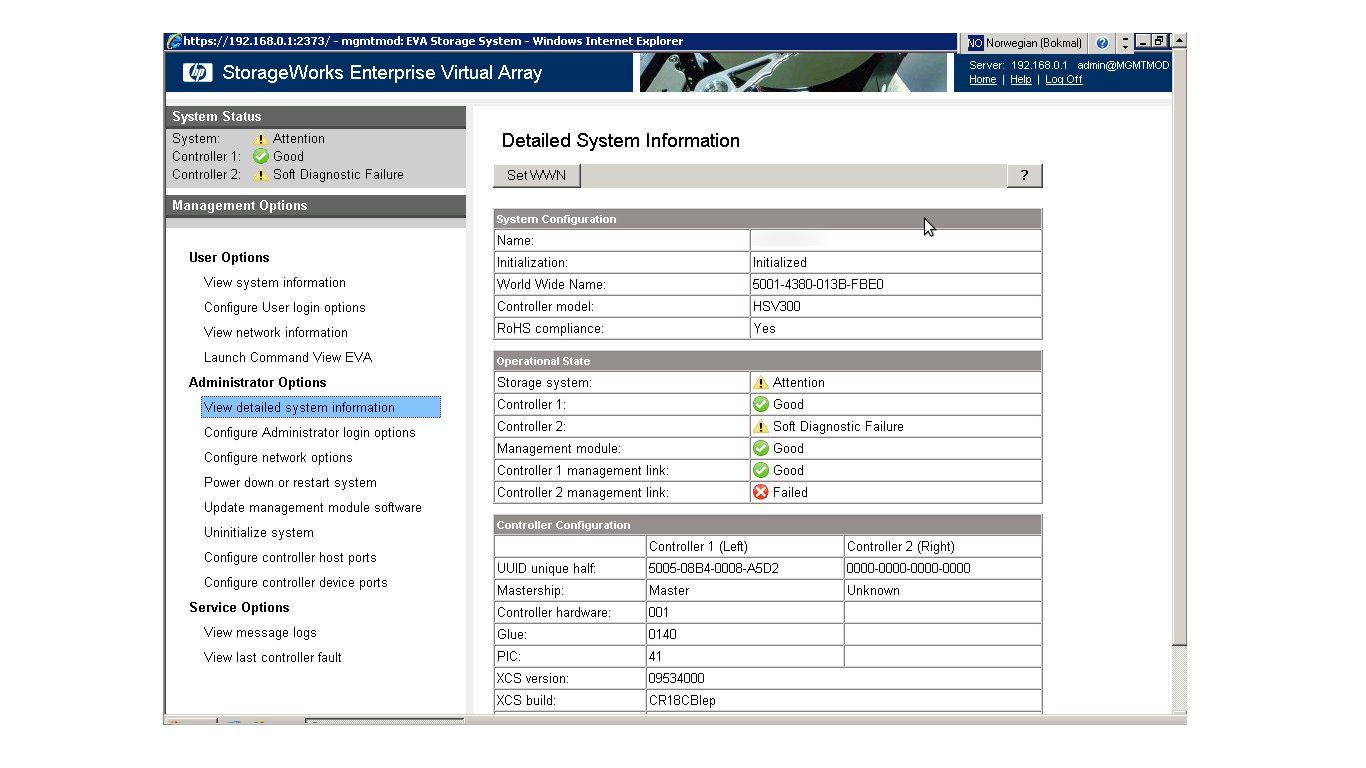Open Configure controller host ports
Image resolution: width=1366 pixels, height=768 pixels.
(290, 557)
